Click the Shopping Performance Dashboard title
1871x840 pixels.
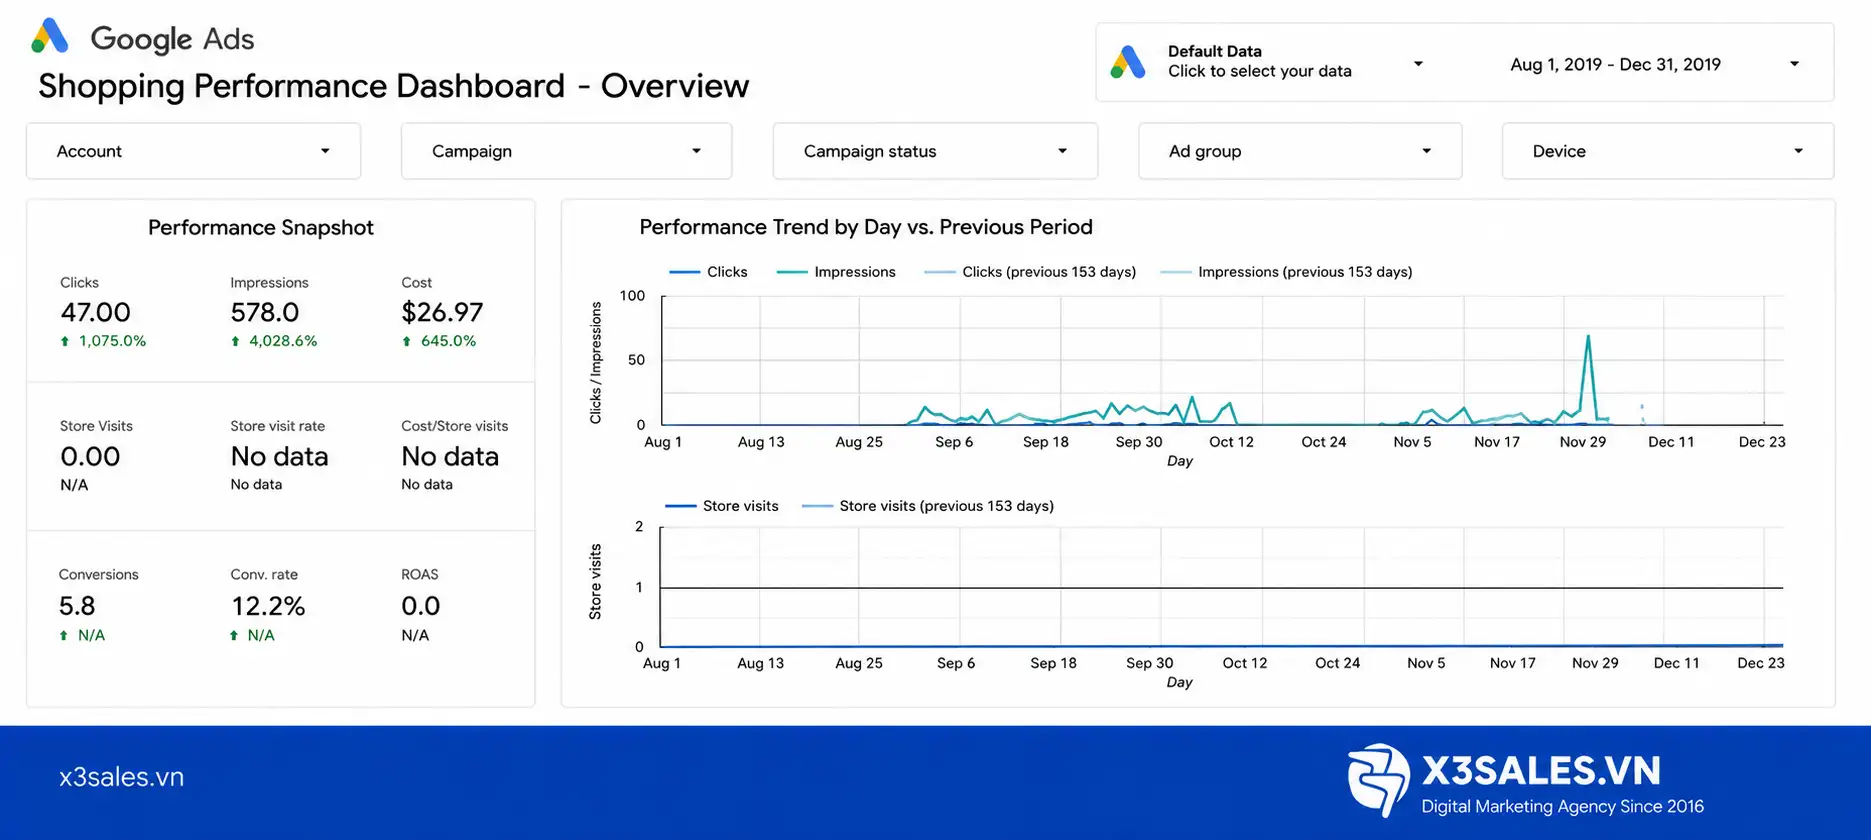click(393, 86)
